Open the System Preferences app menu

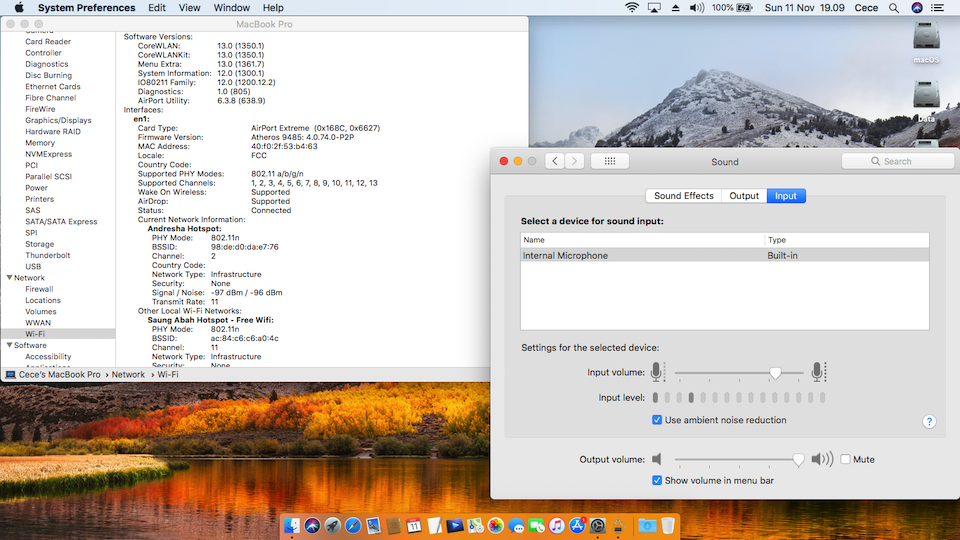86,8
